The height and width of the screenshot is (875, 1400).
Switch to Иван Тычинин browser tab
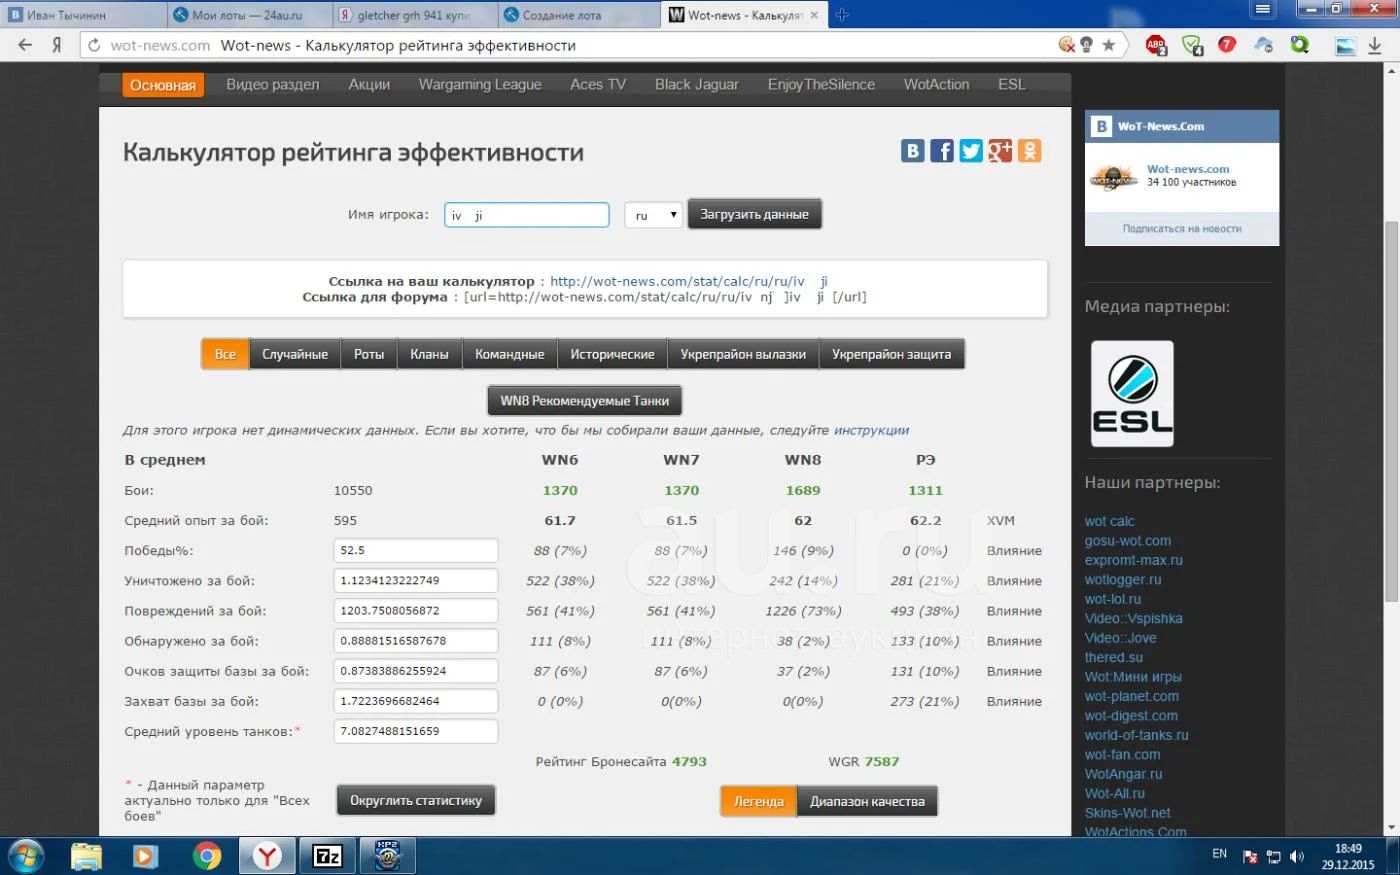coord(82,15)
